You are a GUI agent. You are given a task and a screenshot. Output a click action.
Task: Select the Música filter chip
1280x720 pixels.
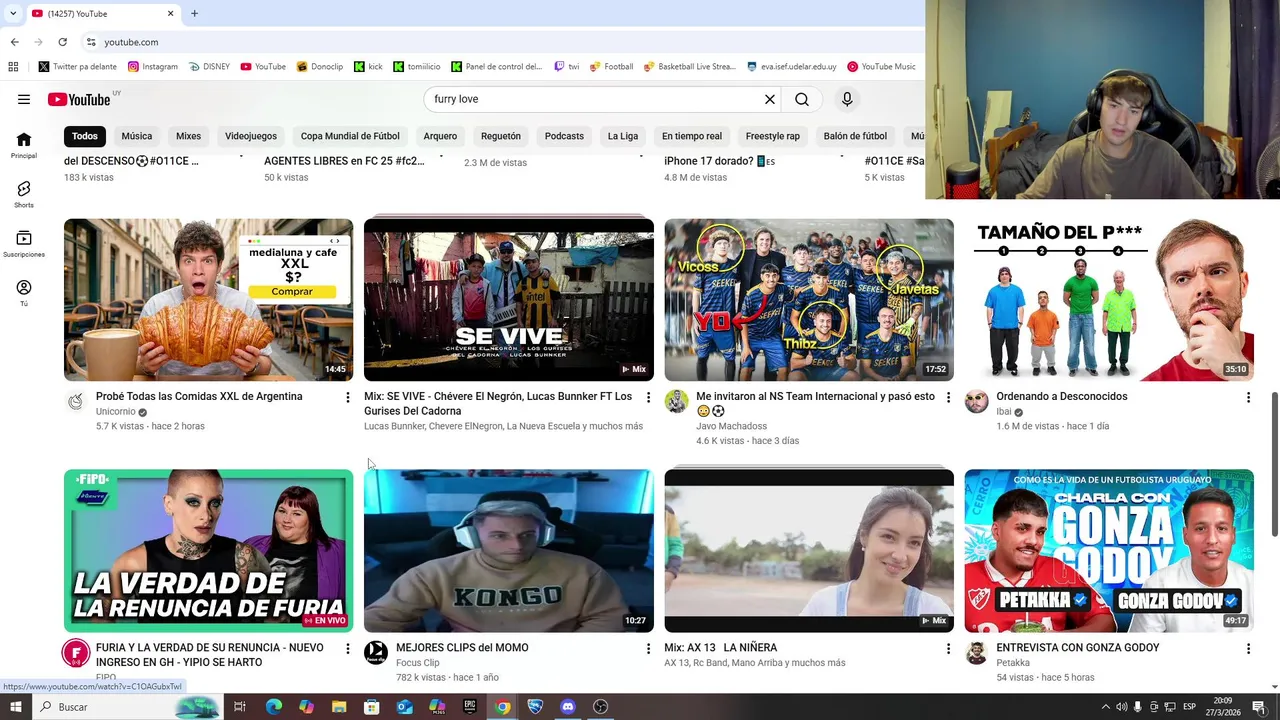click(137, 136)
